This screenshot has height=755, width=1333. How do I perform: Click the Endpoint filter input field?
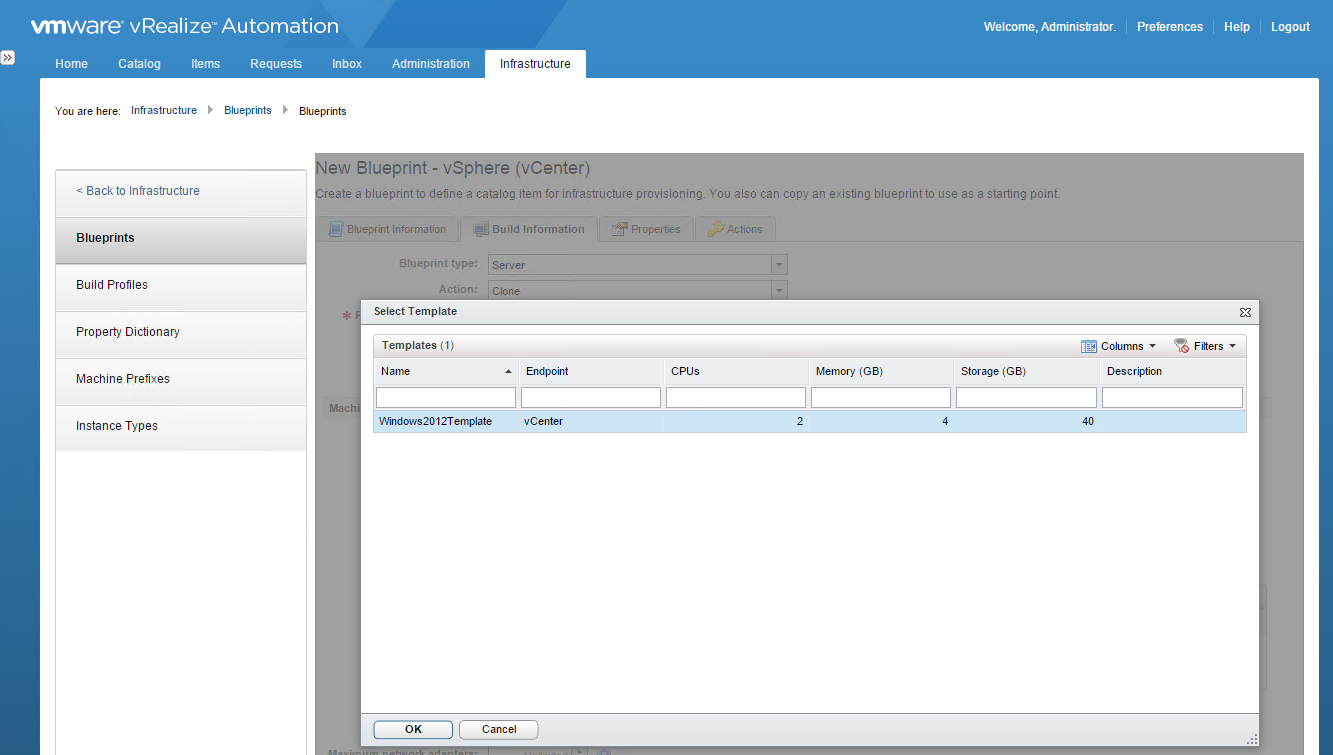[591, 398]
